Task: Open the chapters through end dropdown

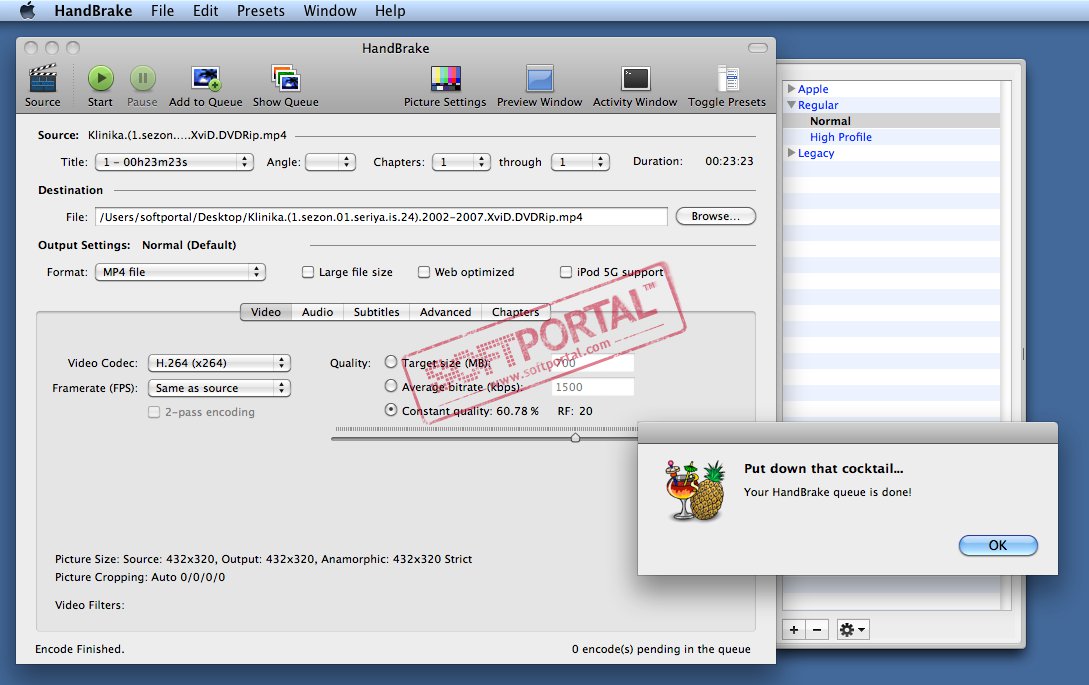Action: [580, 162]
